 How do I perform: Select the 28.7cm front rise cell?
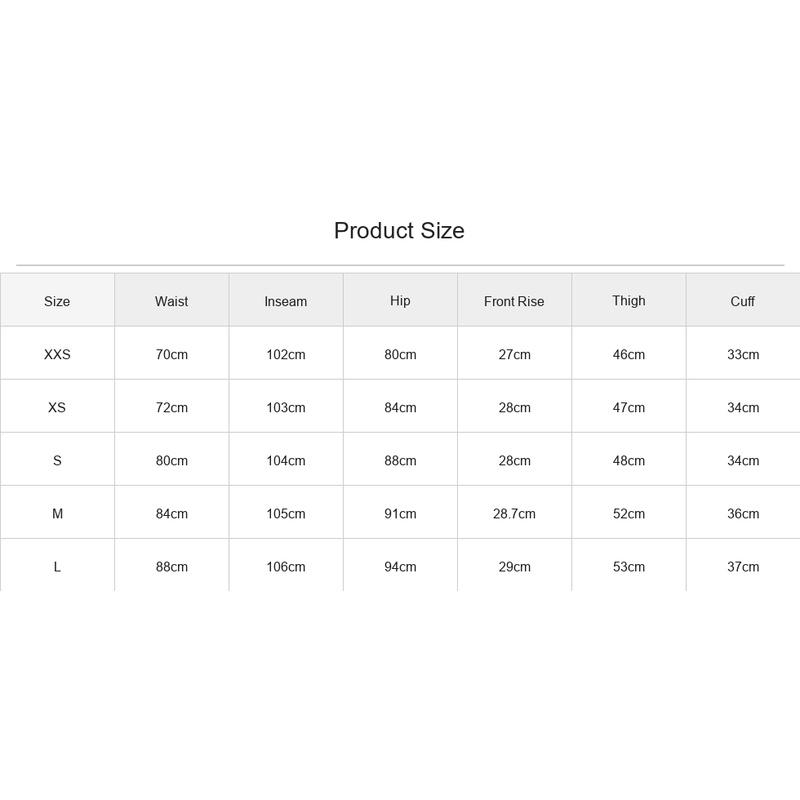coord(514,513)
